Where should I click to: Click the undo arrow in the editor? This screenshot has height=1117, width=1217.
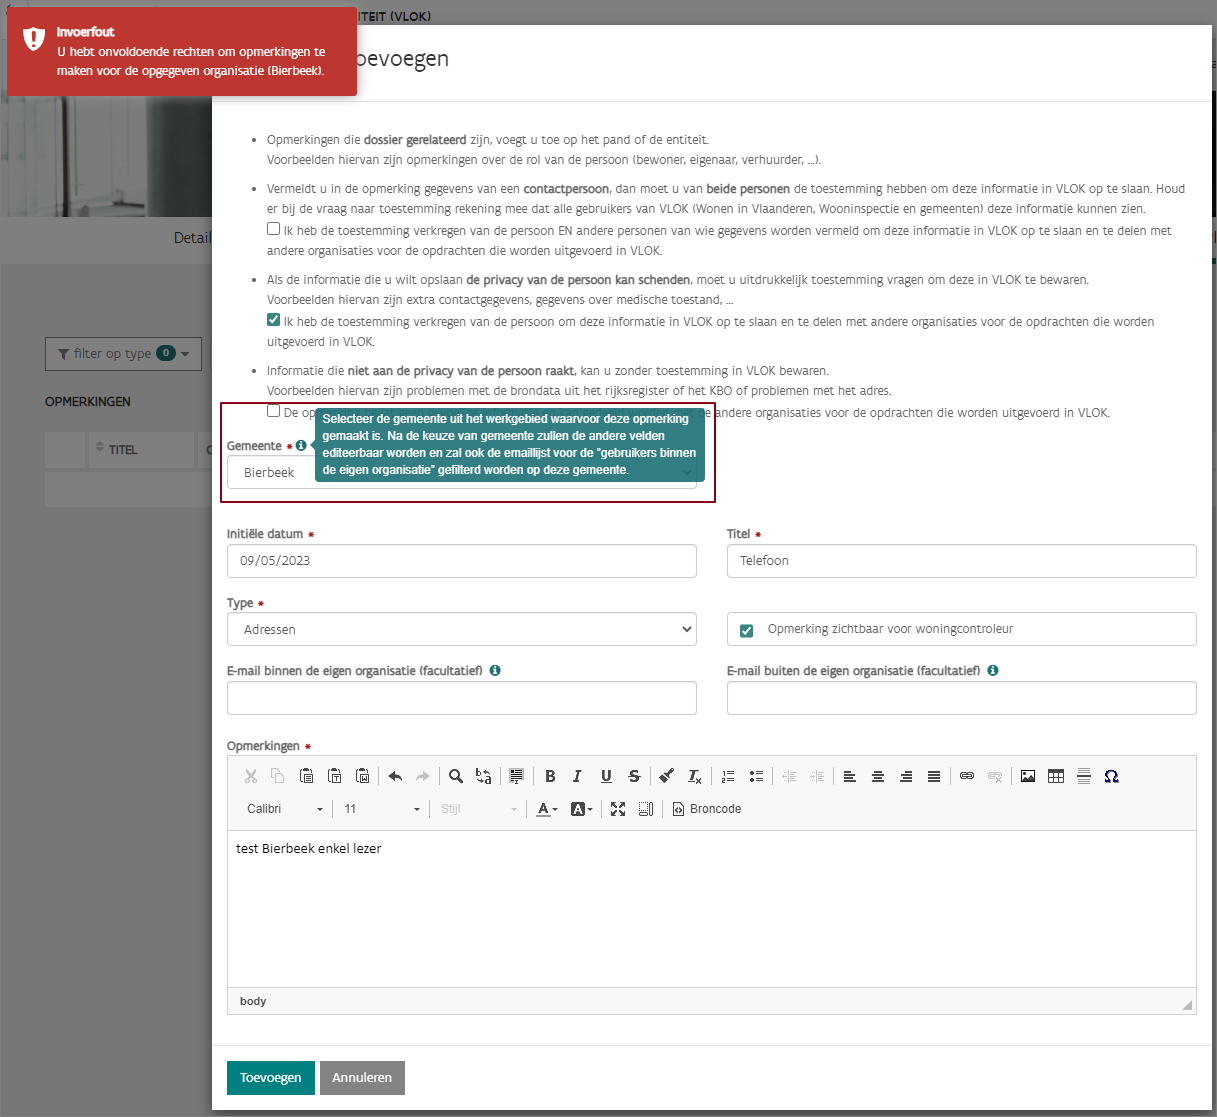coord(395,776)
